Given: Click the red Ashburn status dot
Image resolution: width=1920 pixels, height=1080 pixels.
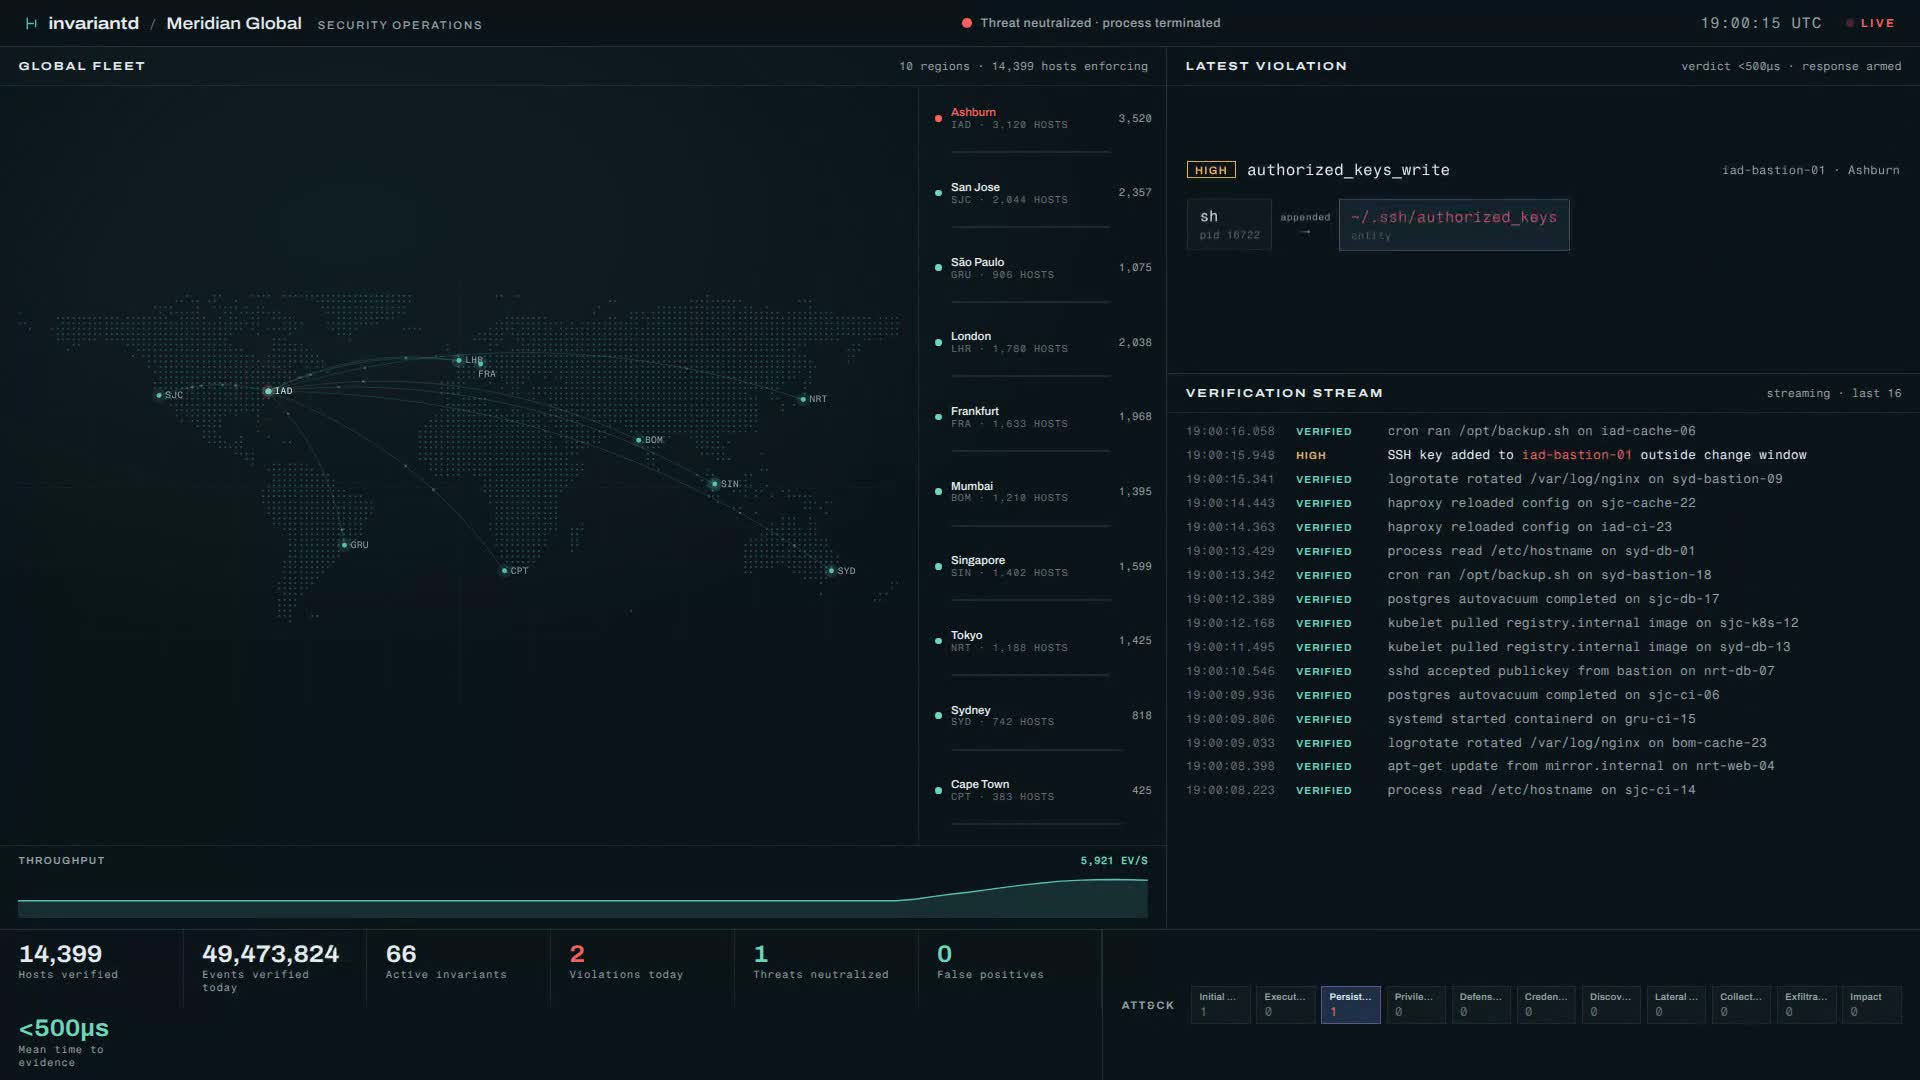Looking at the screenshot, I should (938, 118).
